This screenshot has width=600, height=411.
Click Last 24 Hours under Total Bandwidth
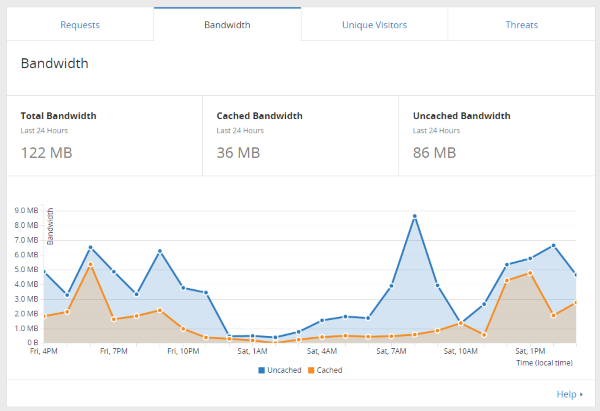44,130
